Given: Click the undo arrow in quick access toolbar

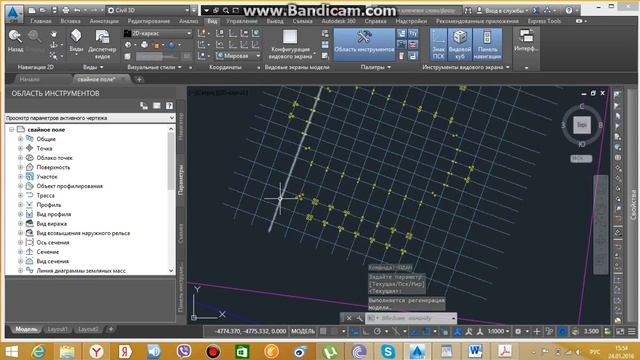Looking at the screenshot, I should coord(78,10).
